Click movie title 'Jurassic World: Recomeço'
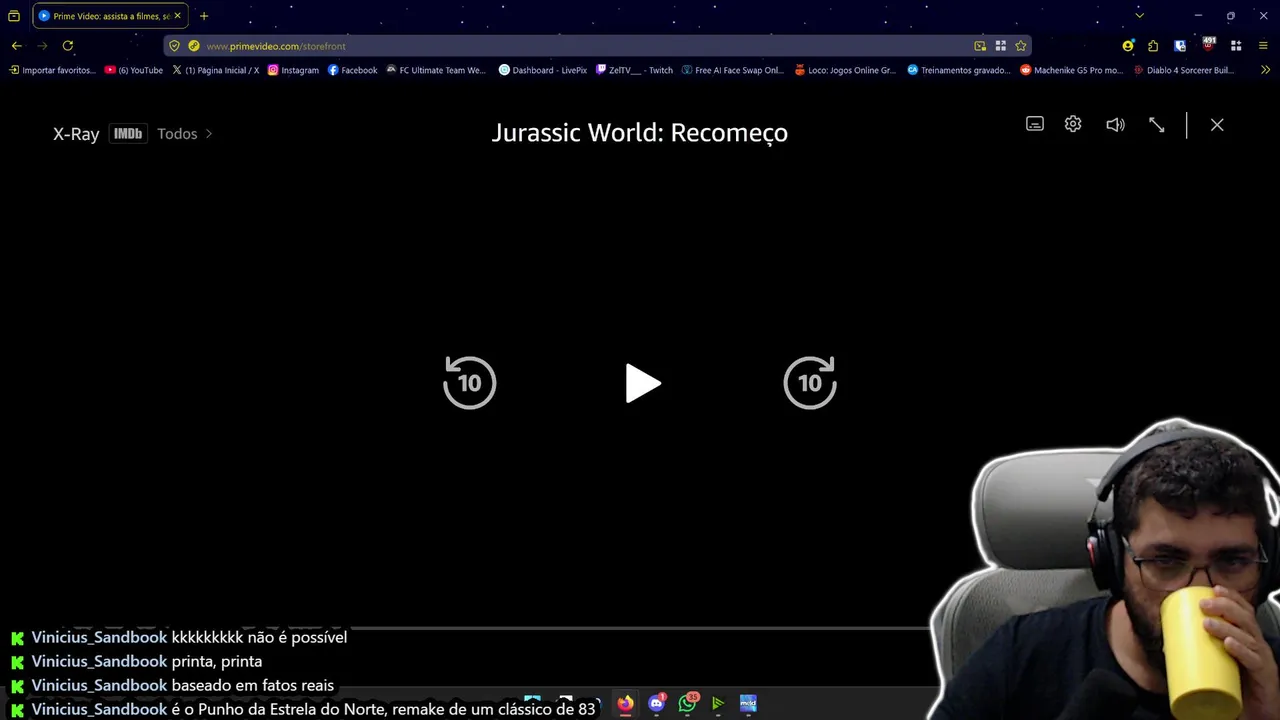 click(640, 133)
